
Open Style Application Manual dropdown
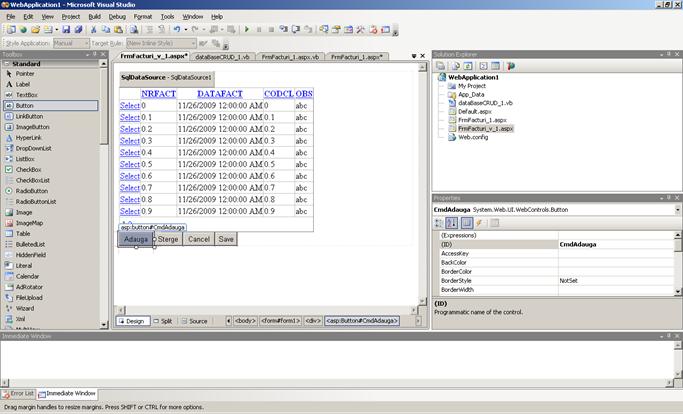click(x=86, y=43)
